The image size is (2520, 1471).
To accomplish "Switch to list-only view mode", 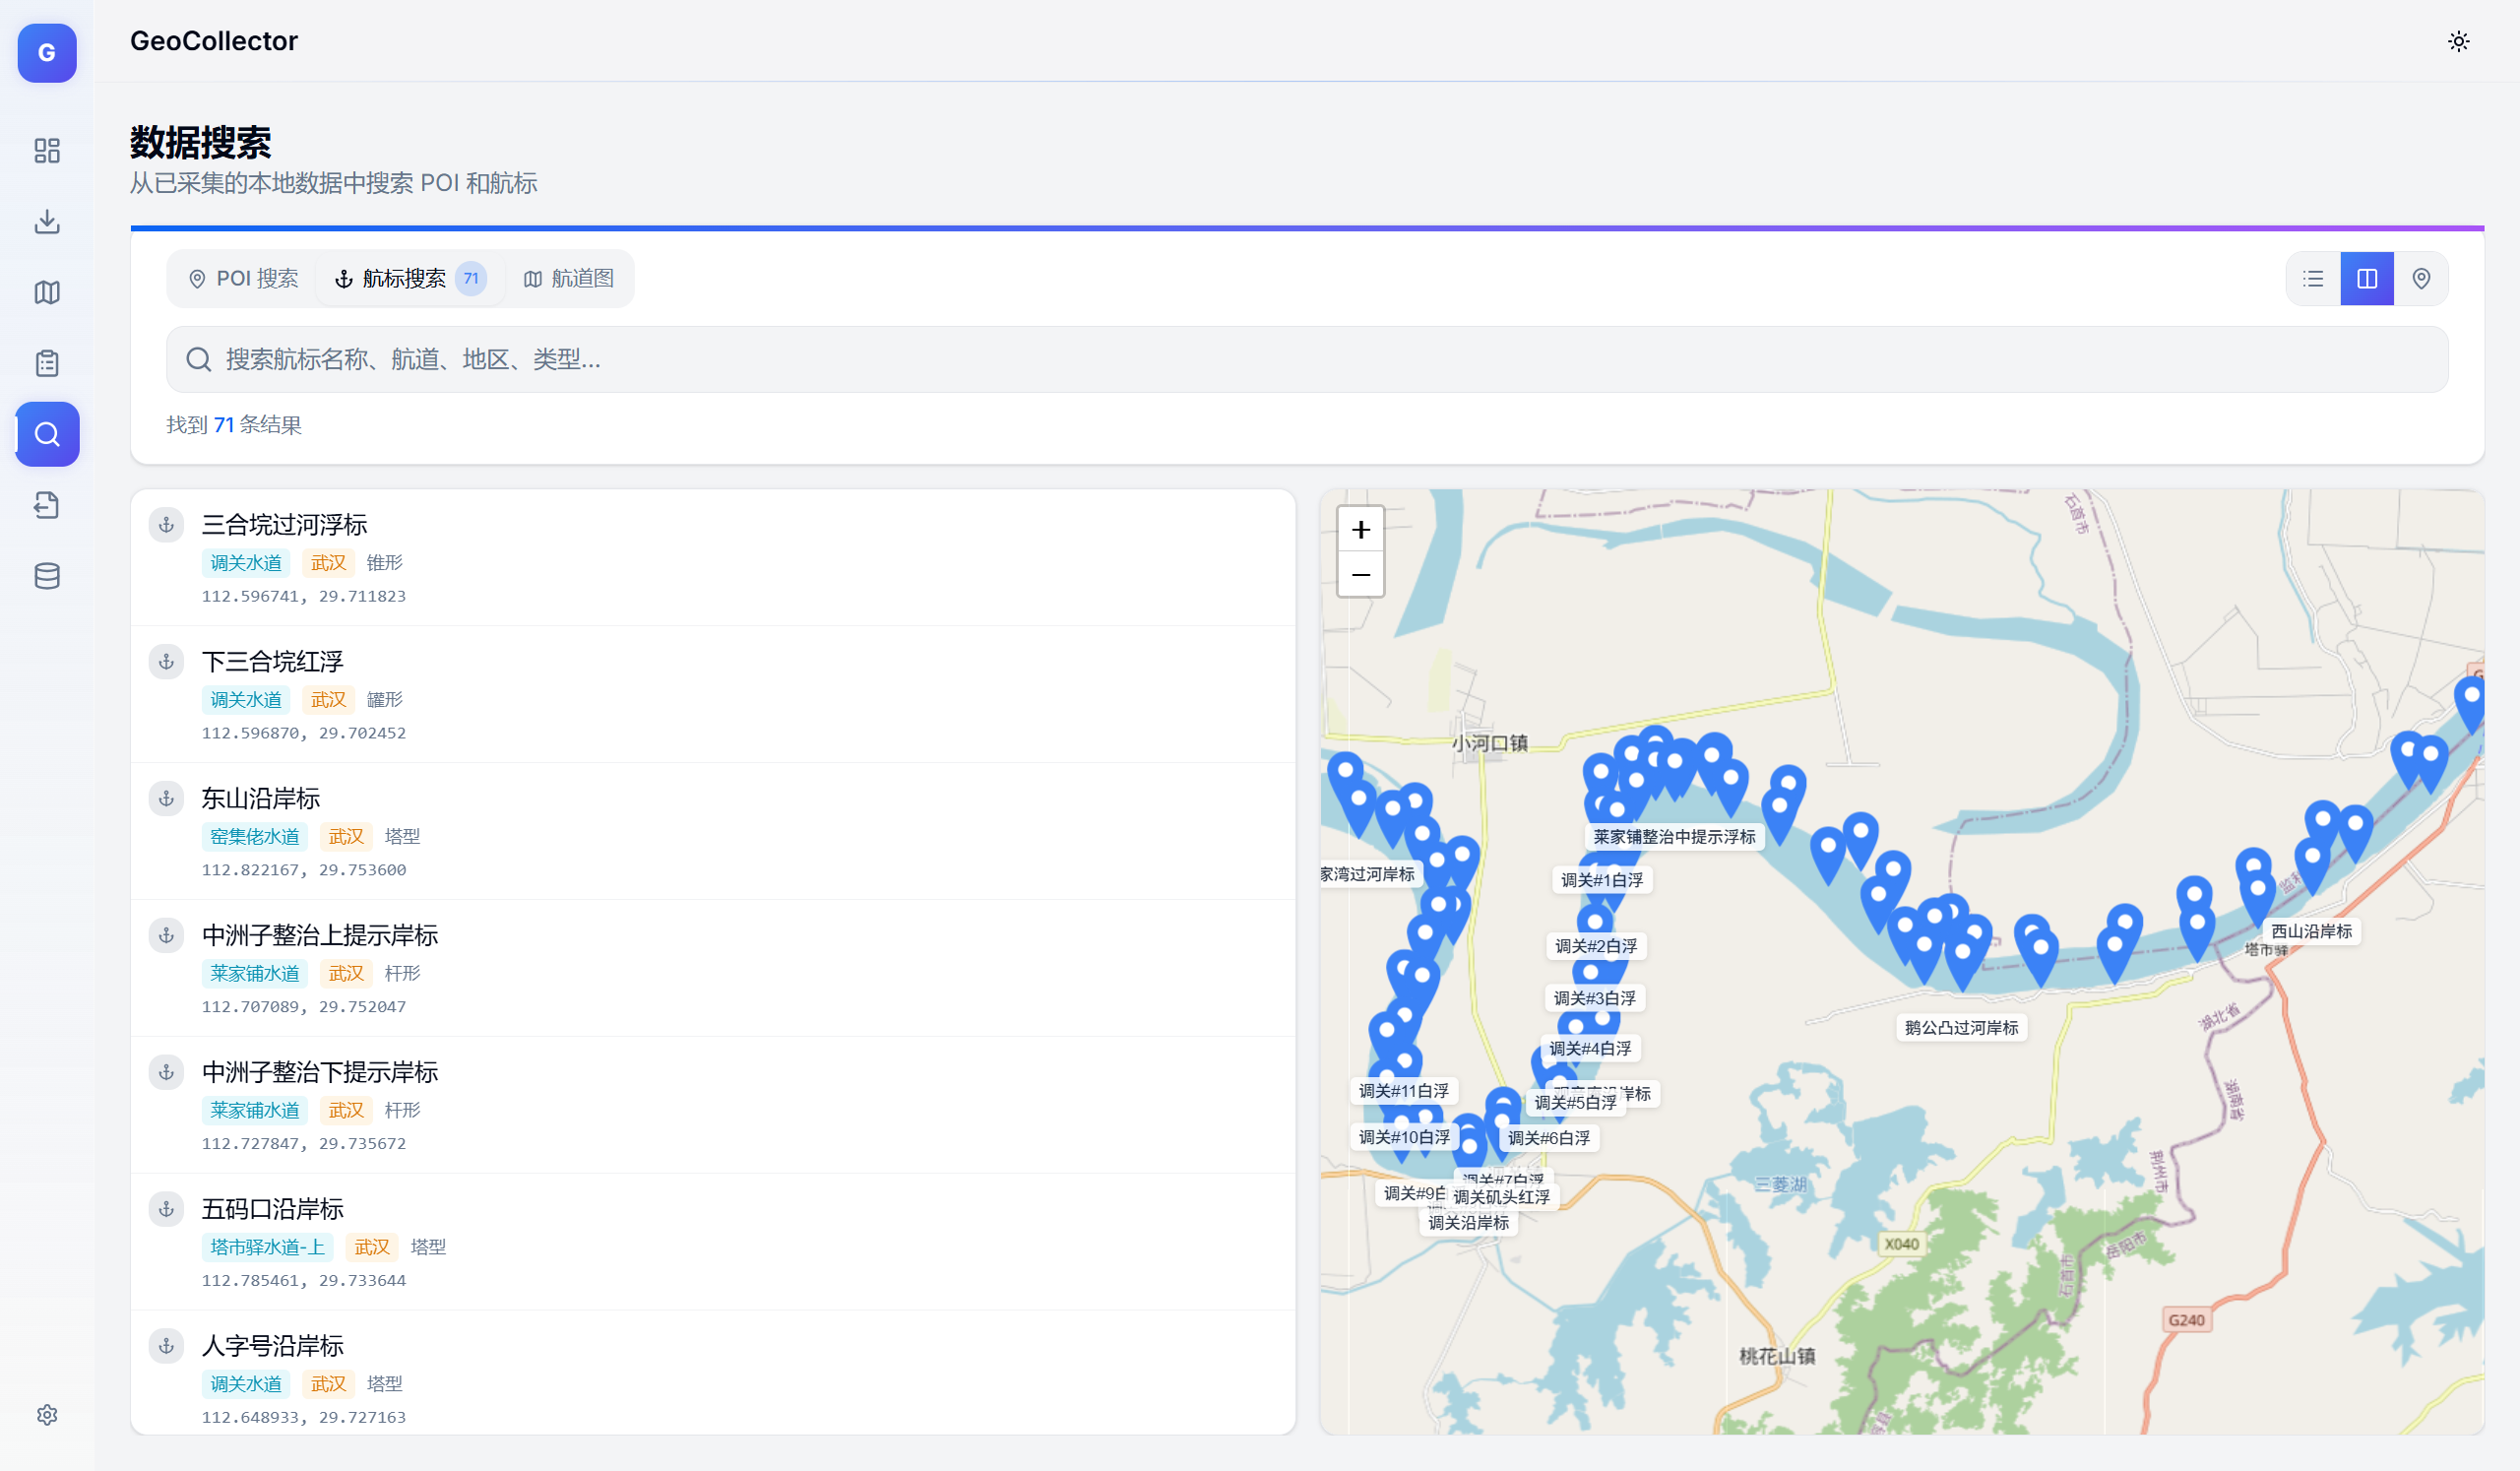I will pos(2313,278).
